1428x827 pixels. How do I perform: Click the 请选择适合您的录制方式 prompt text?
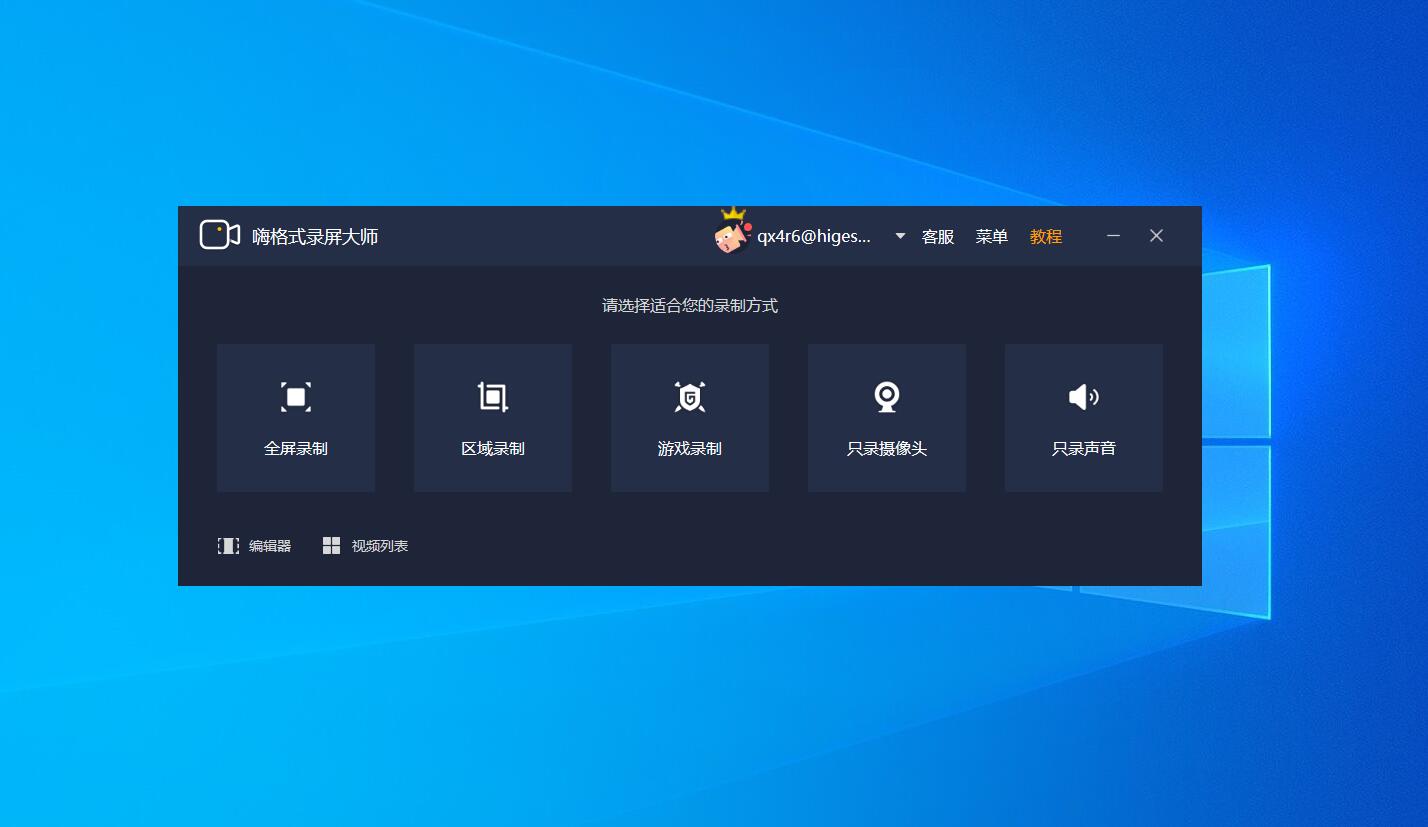[x=690, y=306]
